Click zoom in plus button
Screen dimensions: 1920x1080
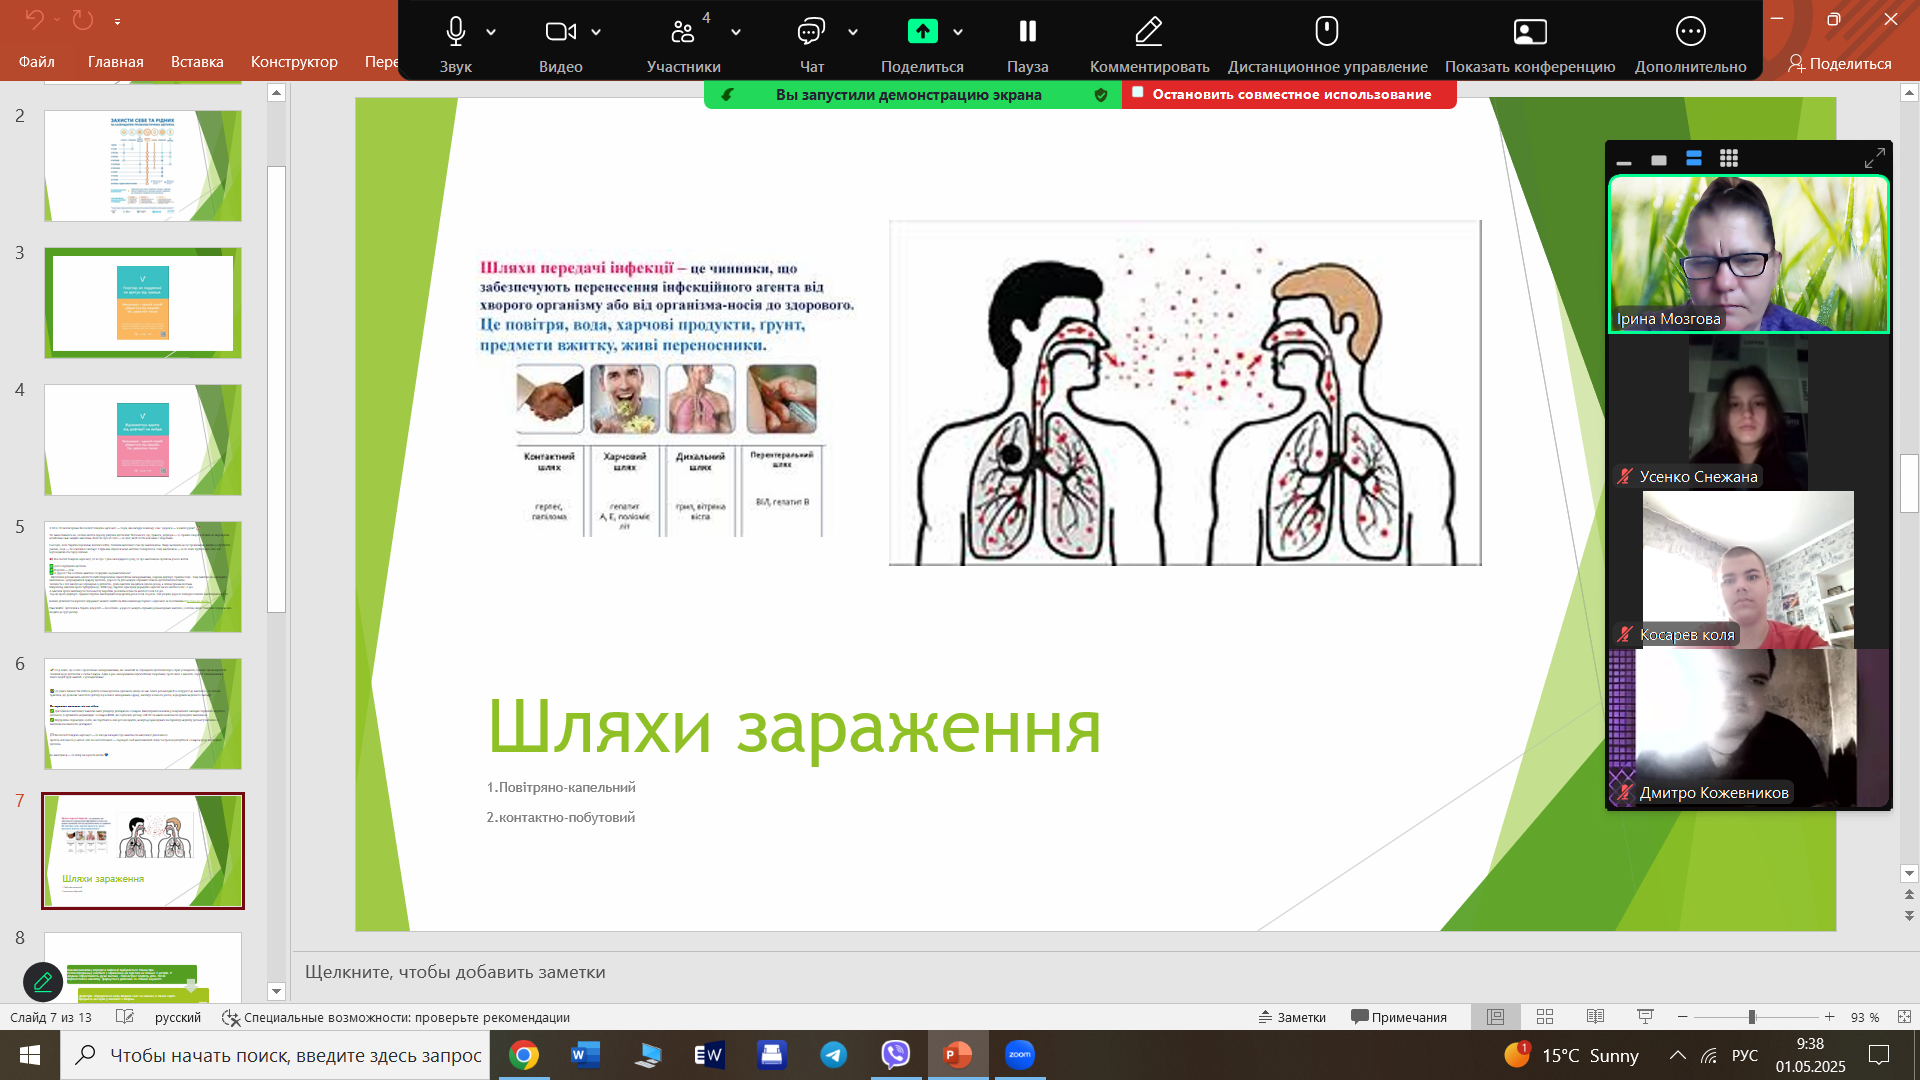point(1829,1017)
